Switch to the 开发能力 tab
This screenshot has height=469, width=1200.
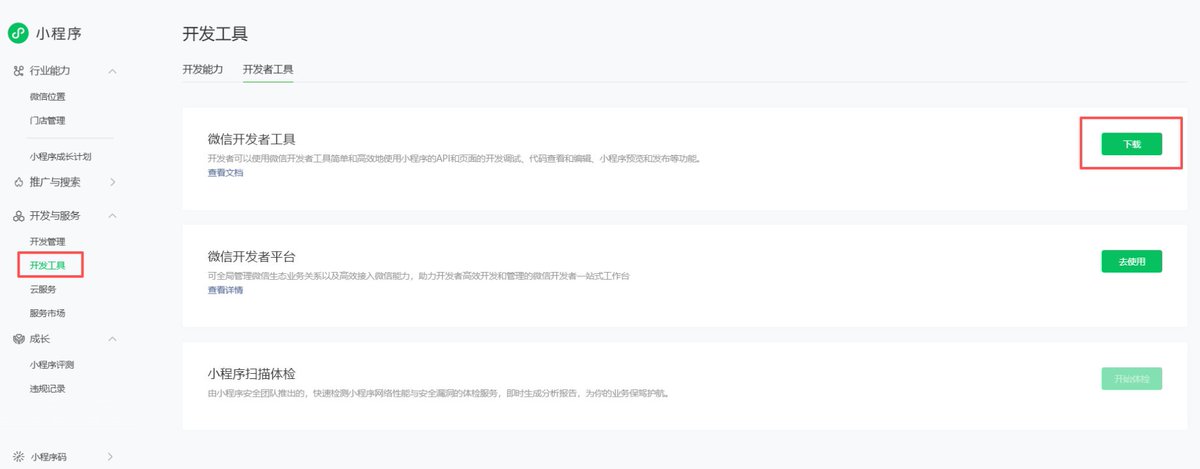coord(203,69)
